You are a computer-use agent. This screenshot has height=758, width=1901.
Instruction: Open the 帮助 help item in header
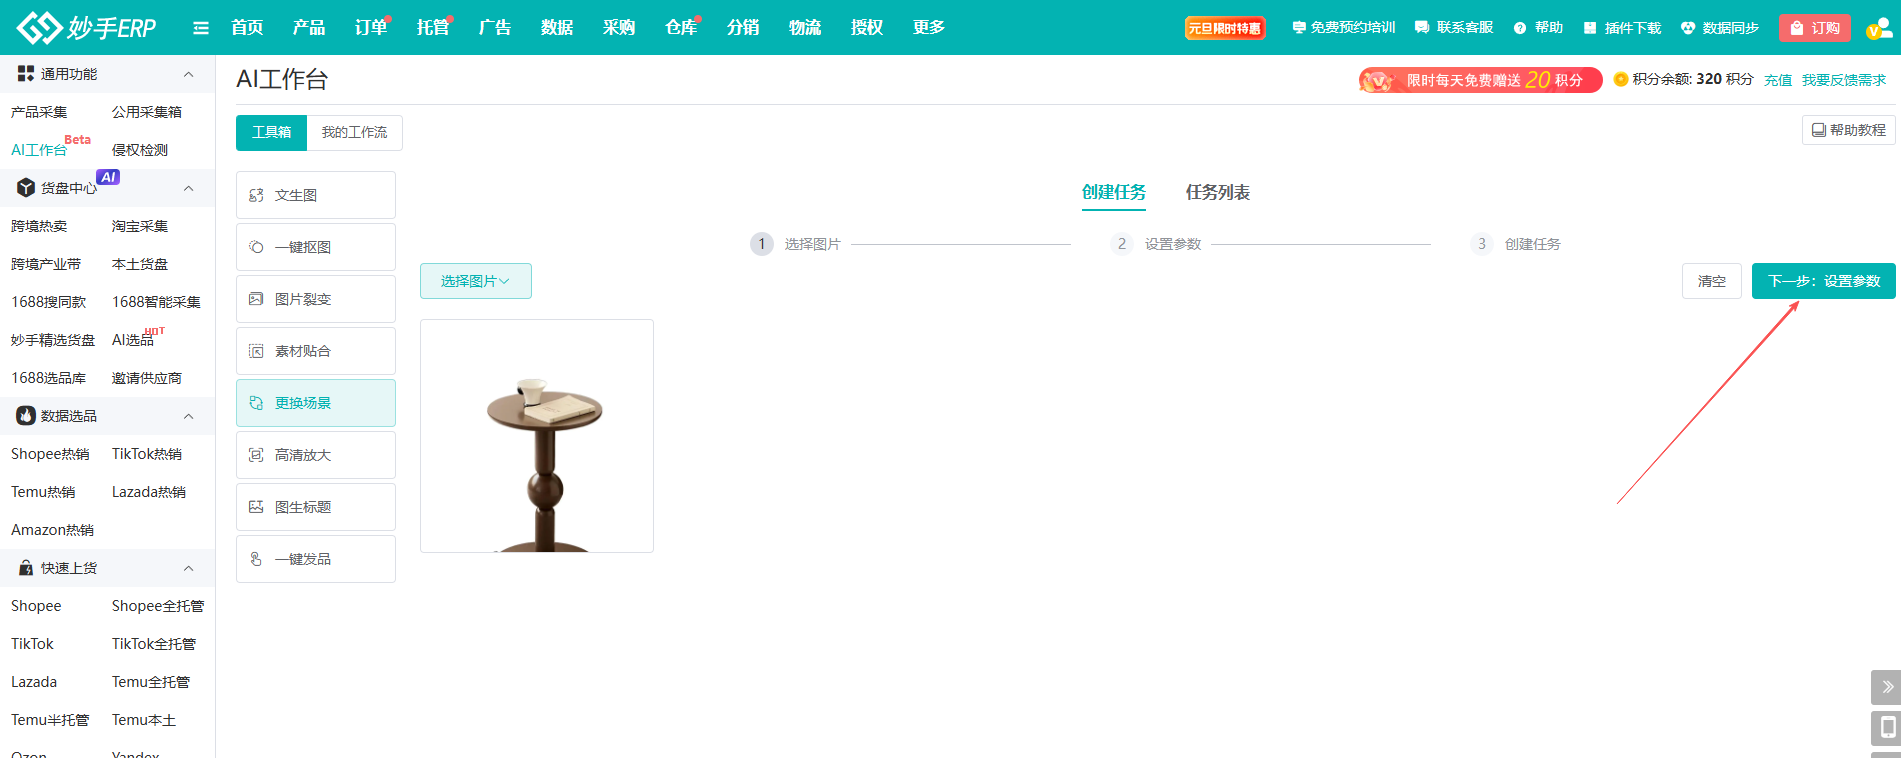point(1538,28)
